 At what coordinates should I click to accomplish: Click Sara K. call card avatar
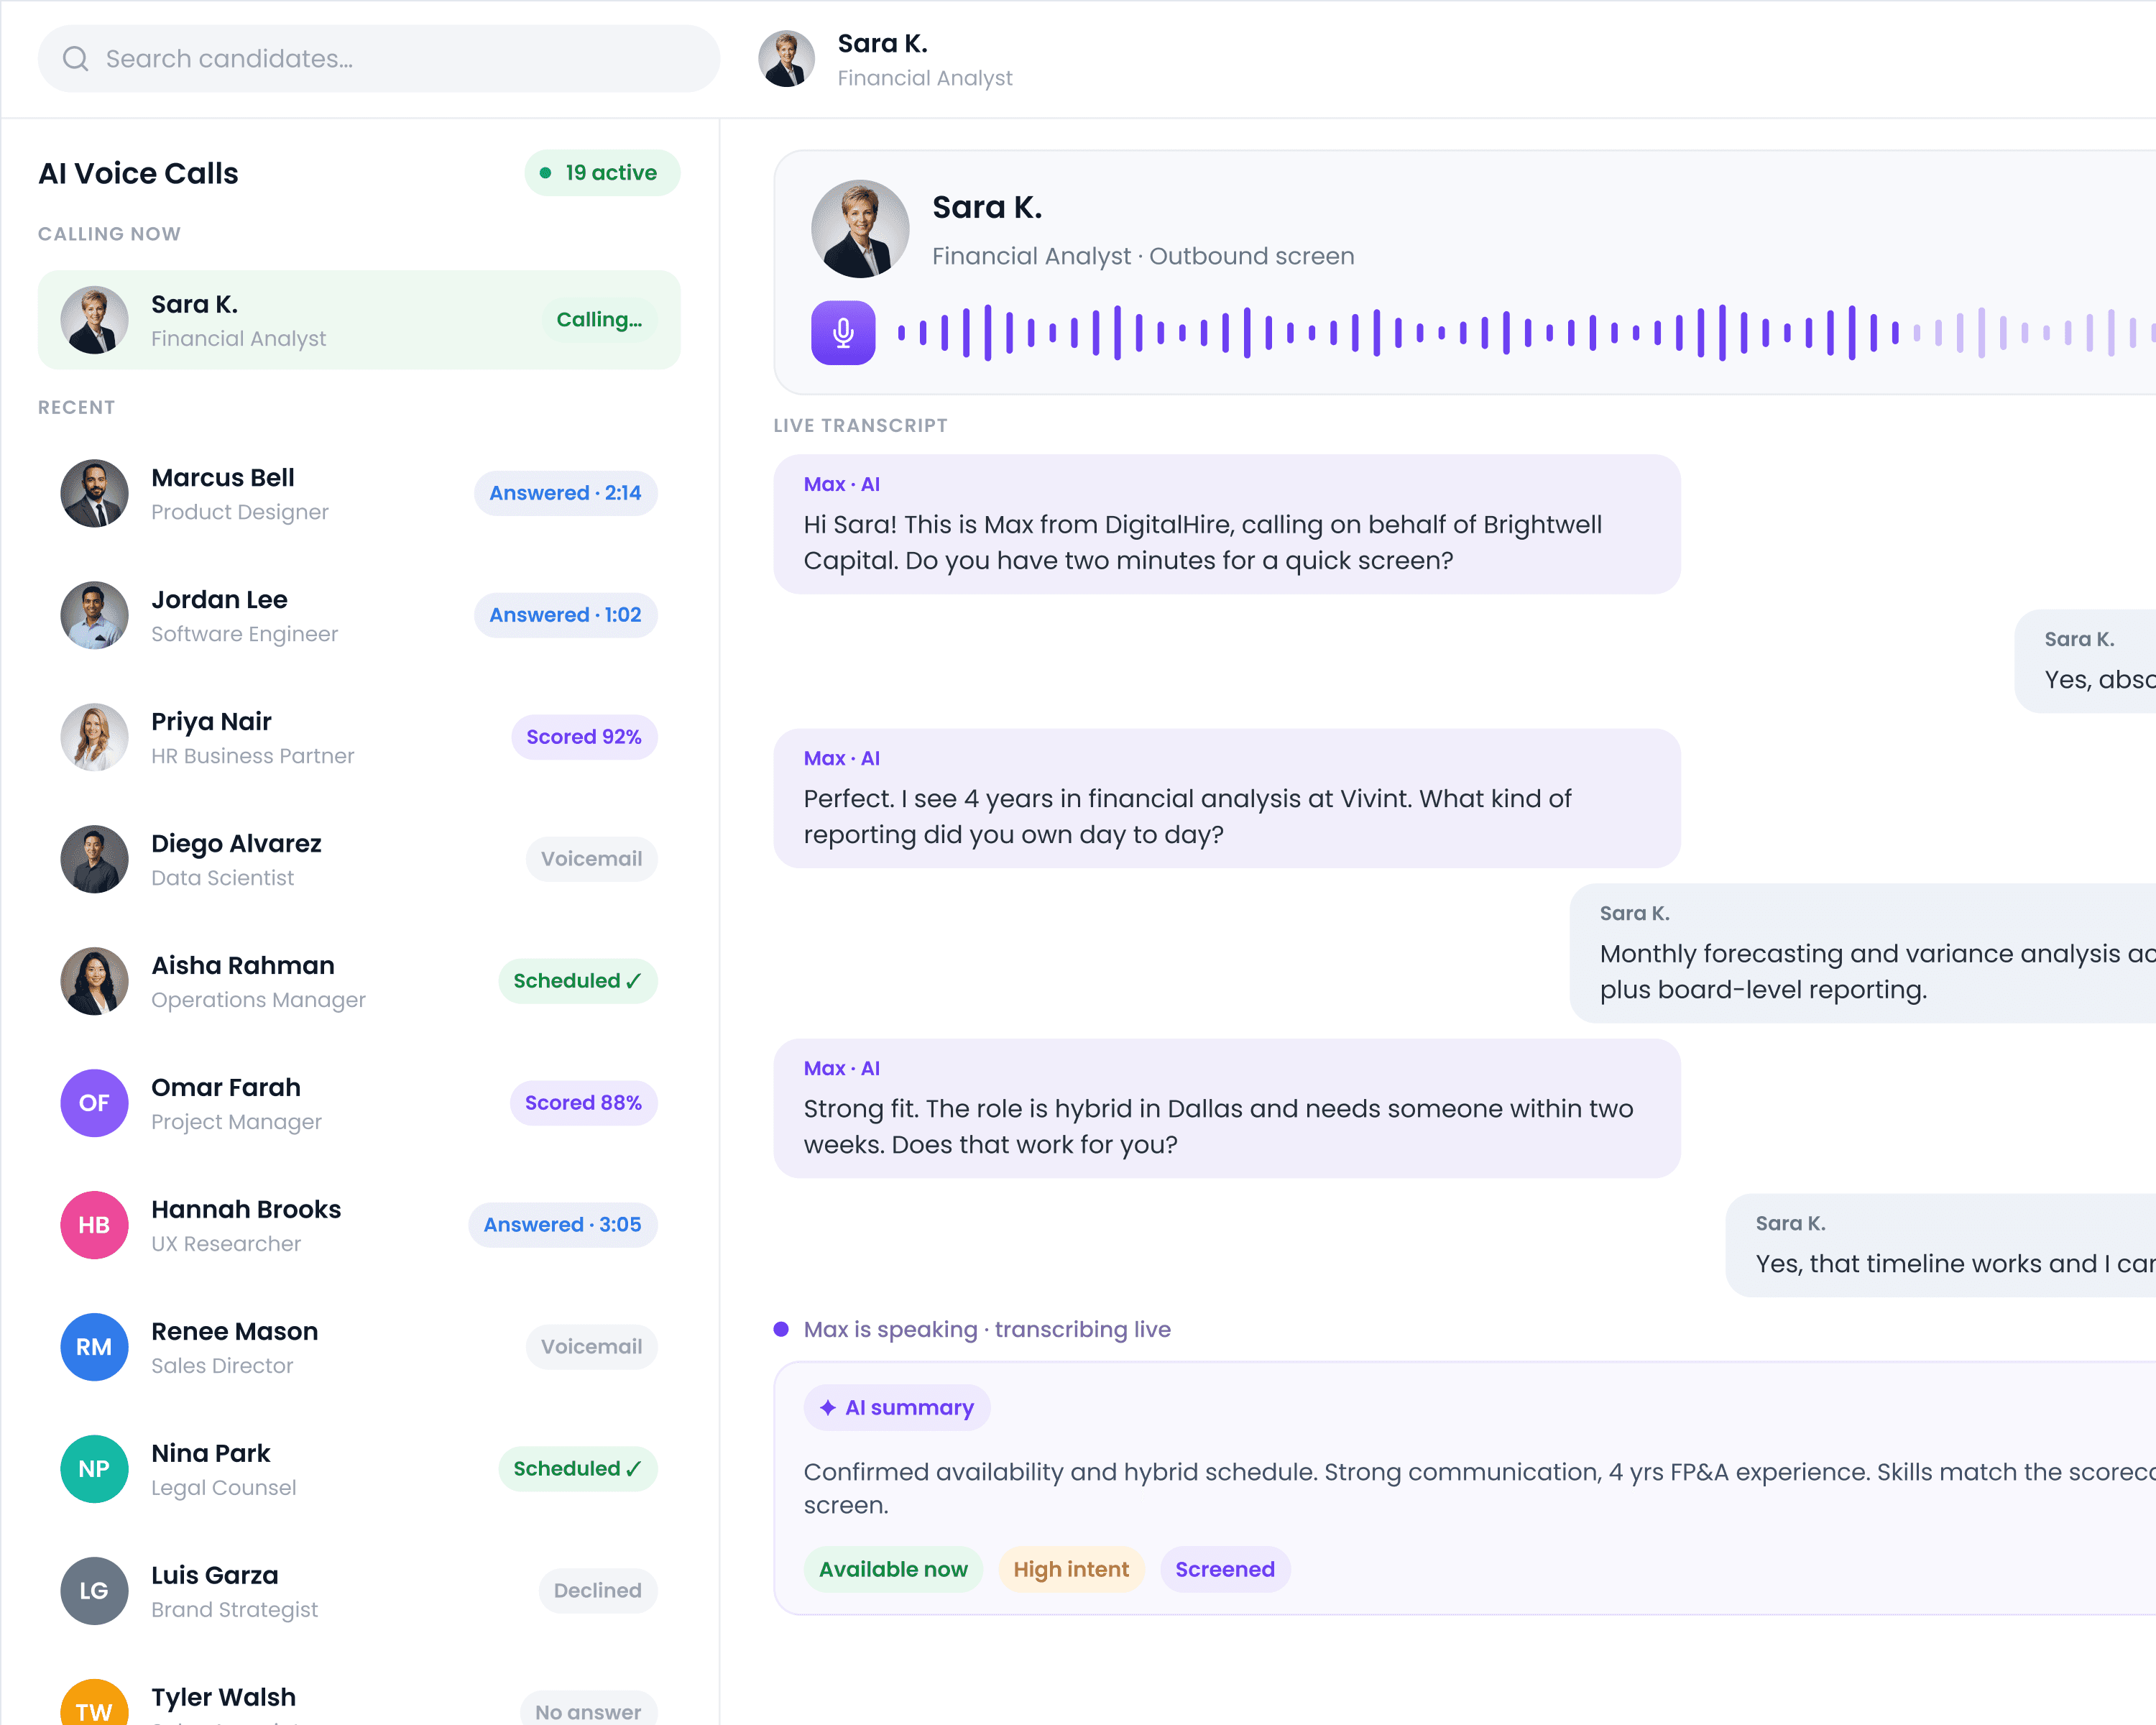pyautogui.click(x=860, y=229)
